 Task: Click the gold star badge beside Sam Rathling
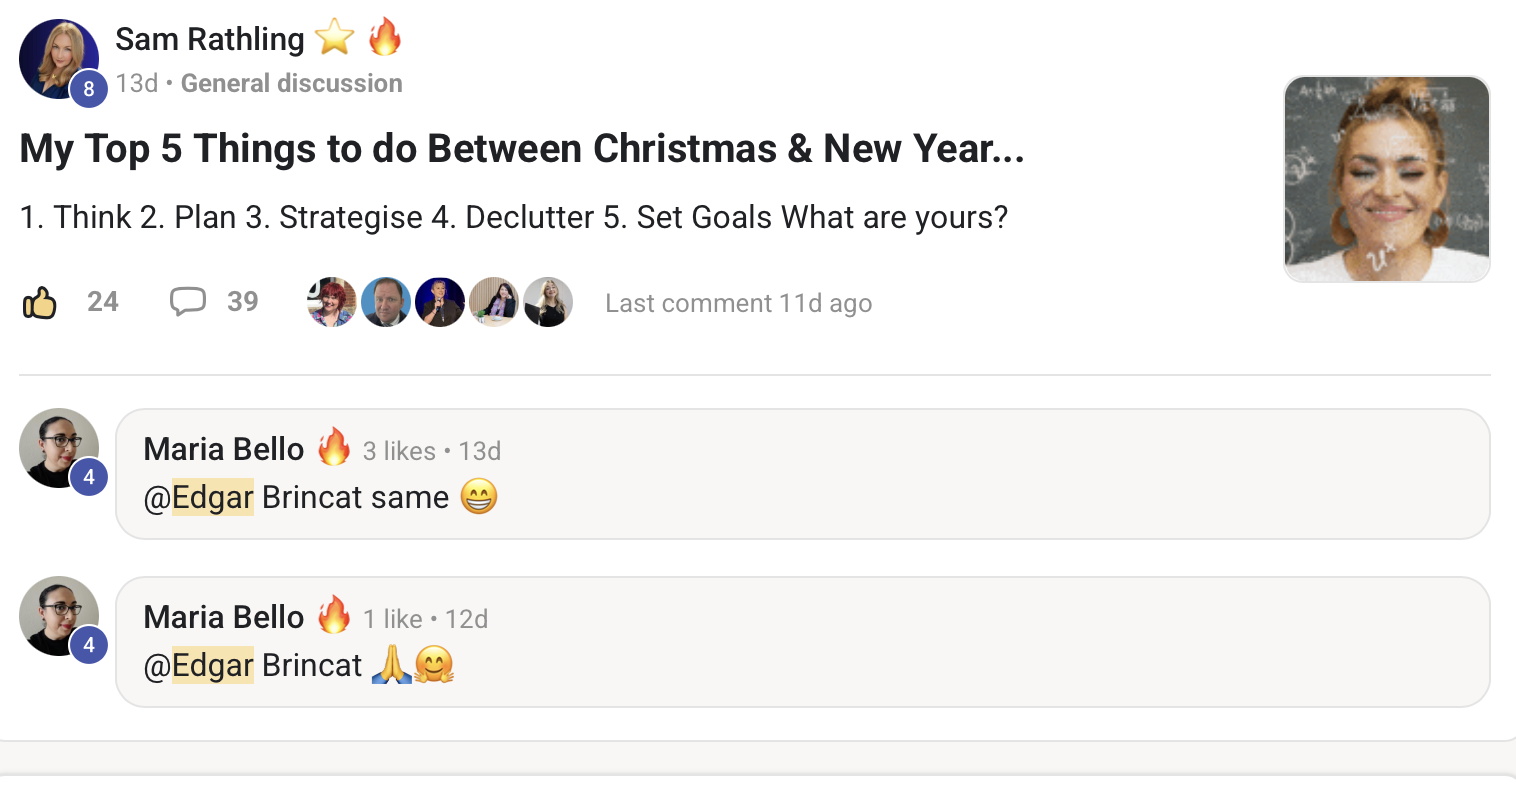click(x=334, y=39)
